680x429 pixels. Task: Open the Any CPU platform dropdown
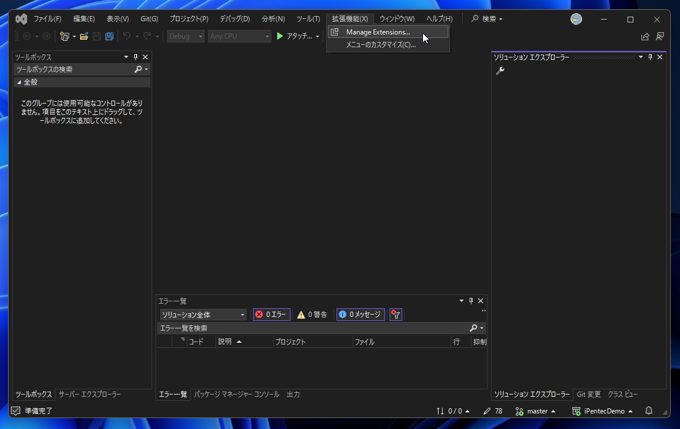tap(239, 36)
